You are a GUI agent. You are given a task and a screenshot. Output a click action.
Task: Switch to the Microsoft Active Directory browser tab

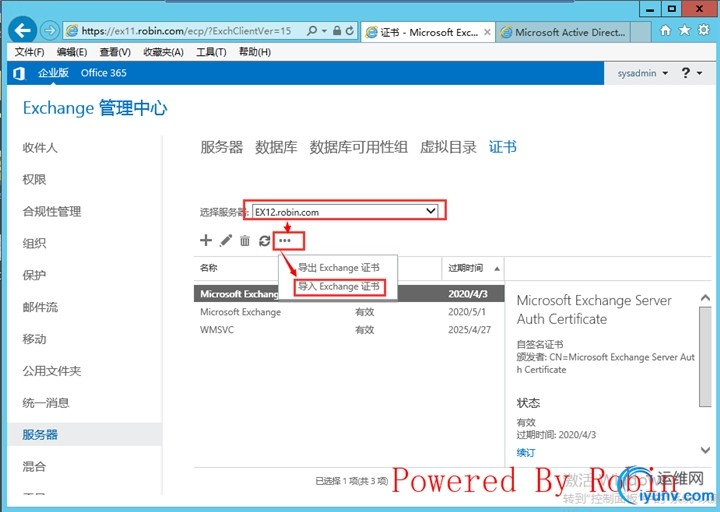pos(564,32)
